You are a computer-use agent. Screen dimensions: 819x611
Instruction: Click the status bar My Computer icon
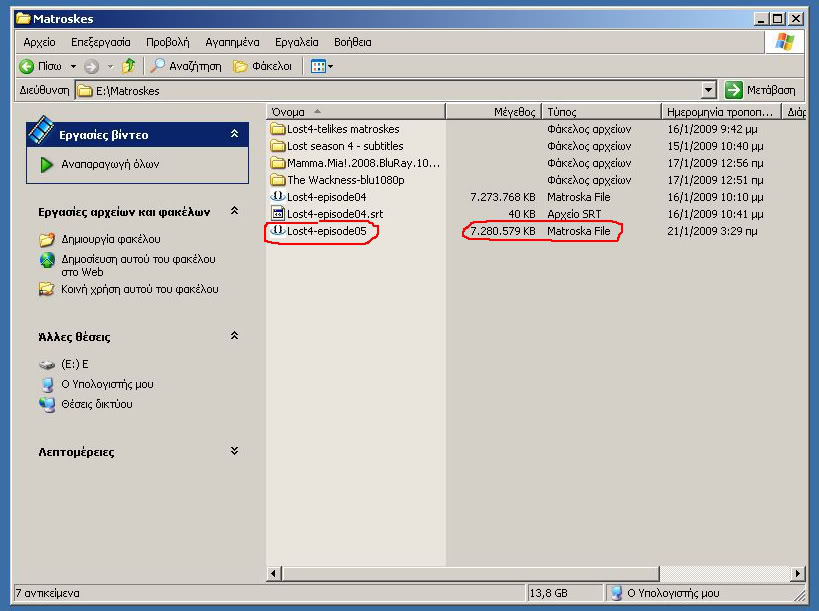pyautogui.click(x=616, y=593)
